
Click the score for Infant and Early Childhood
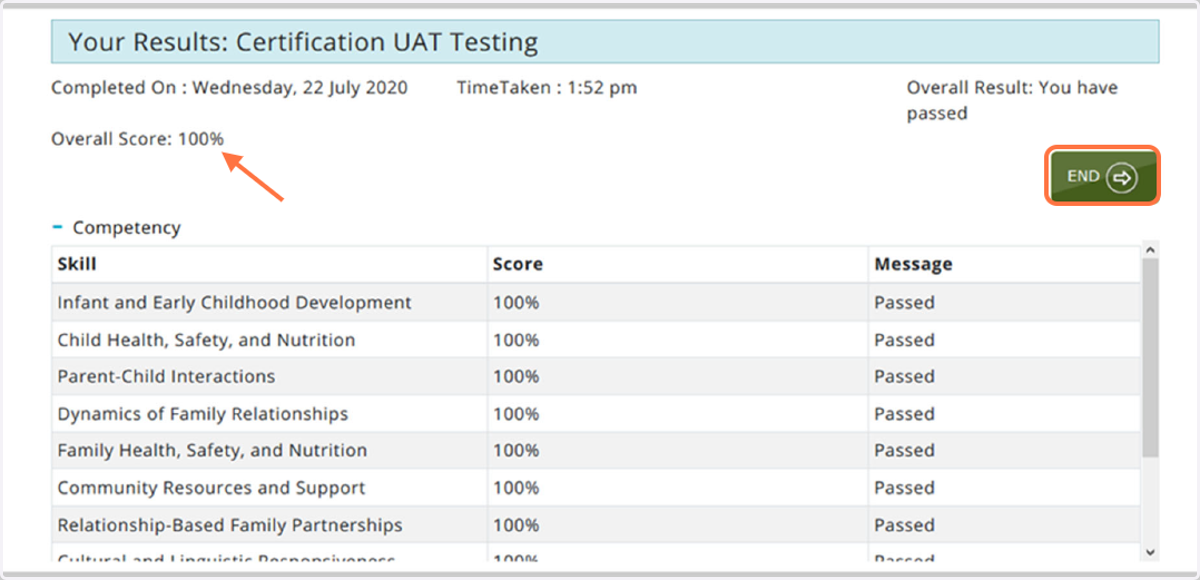(516, 302)
